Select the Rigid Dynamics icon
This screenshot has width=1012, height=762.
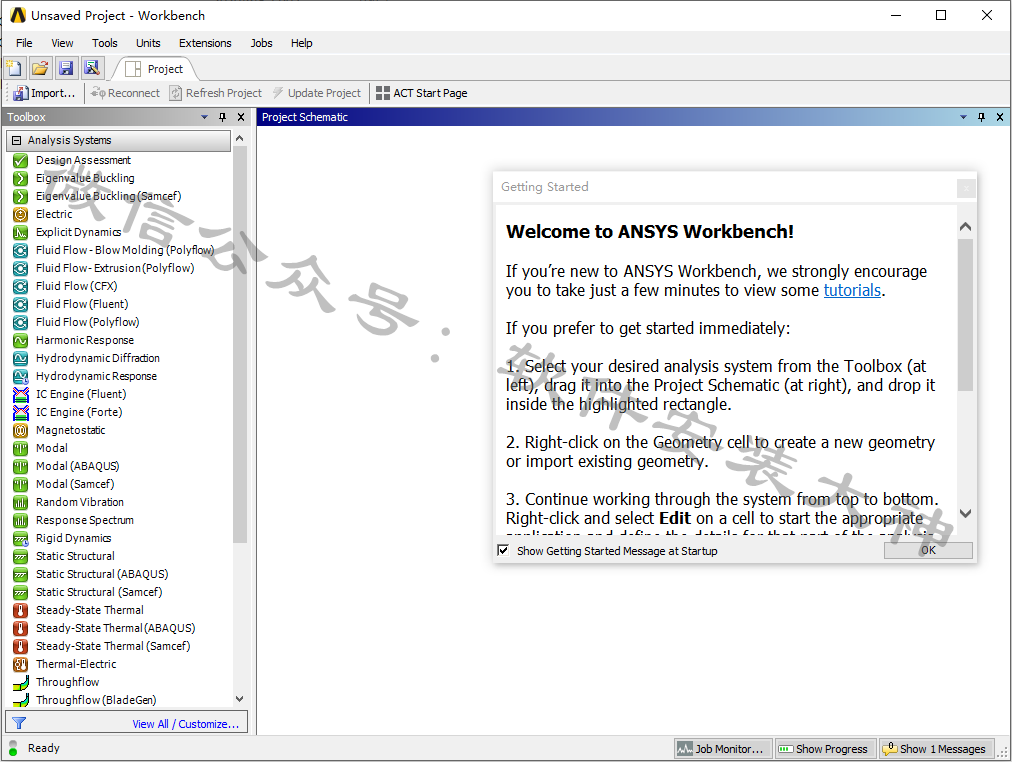pos(21,538)
